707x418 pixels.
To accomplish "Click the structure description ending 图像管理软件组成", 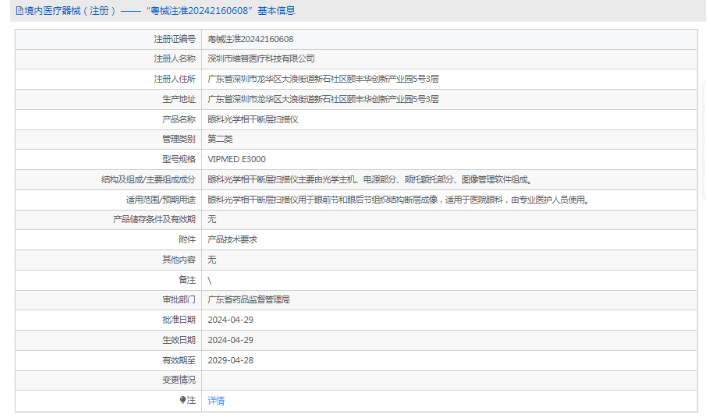I will (x=370, y=179).
